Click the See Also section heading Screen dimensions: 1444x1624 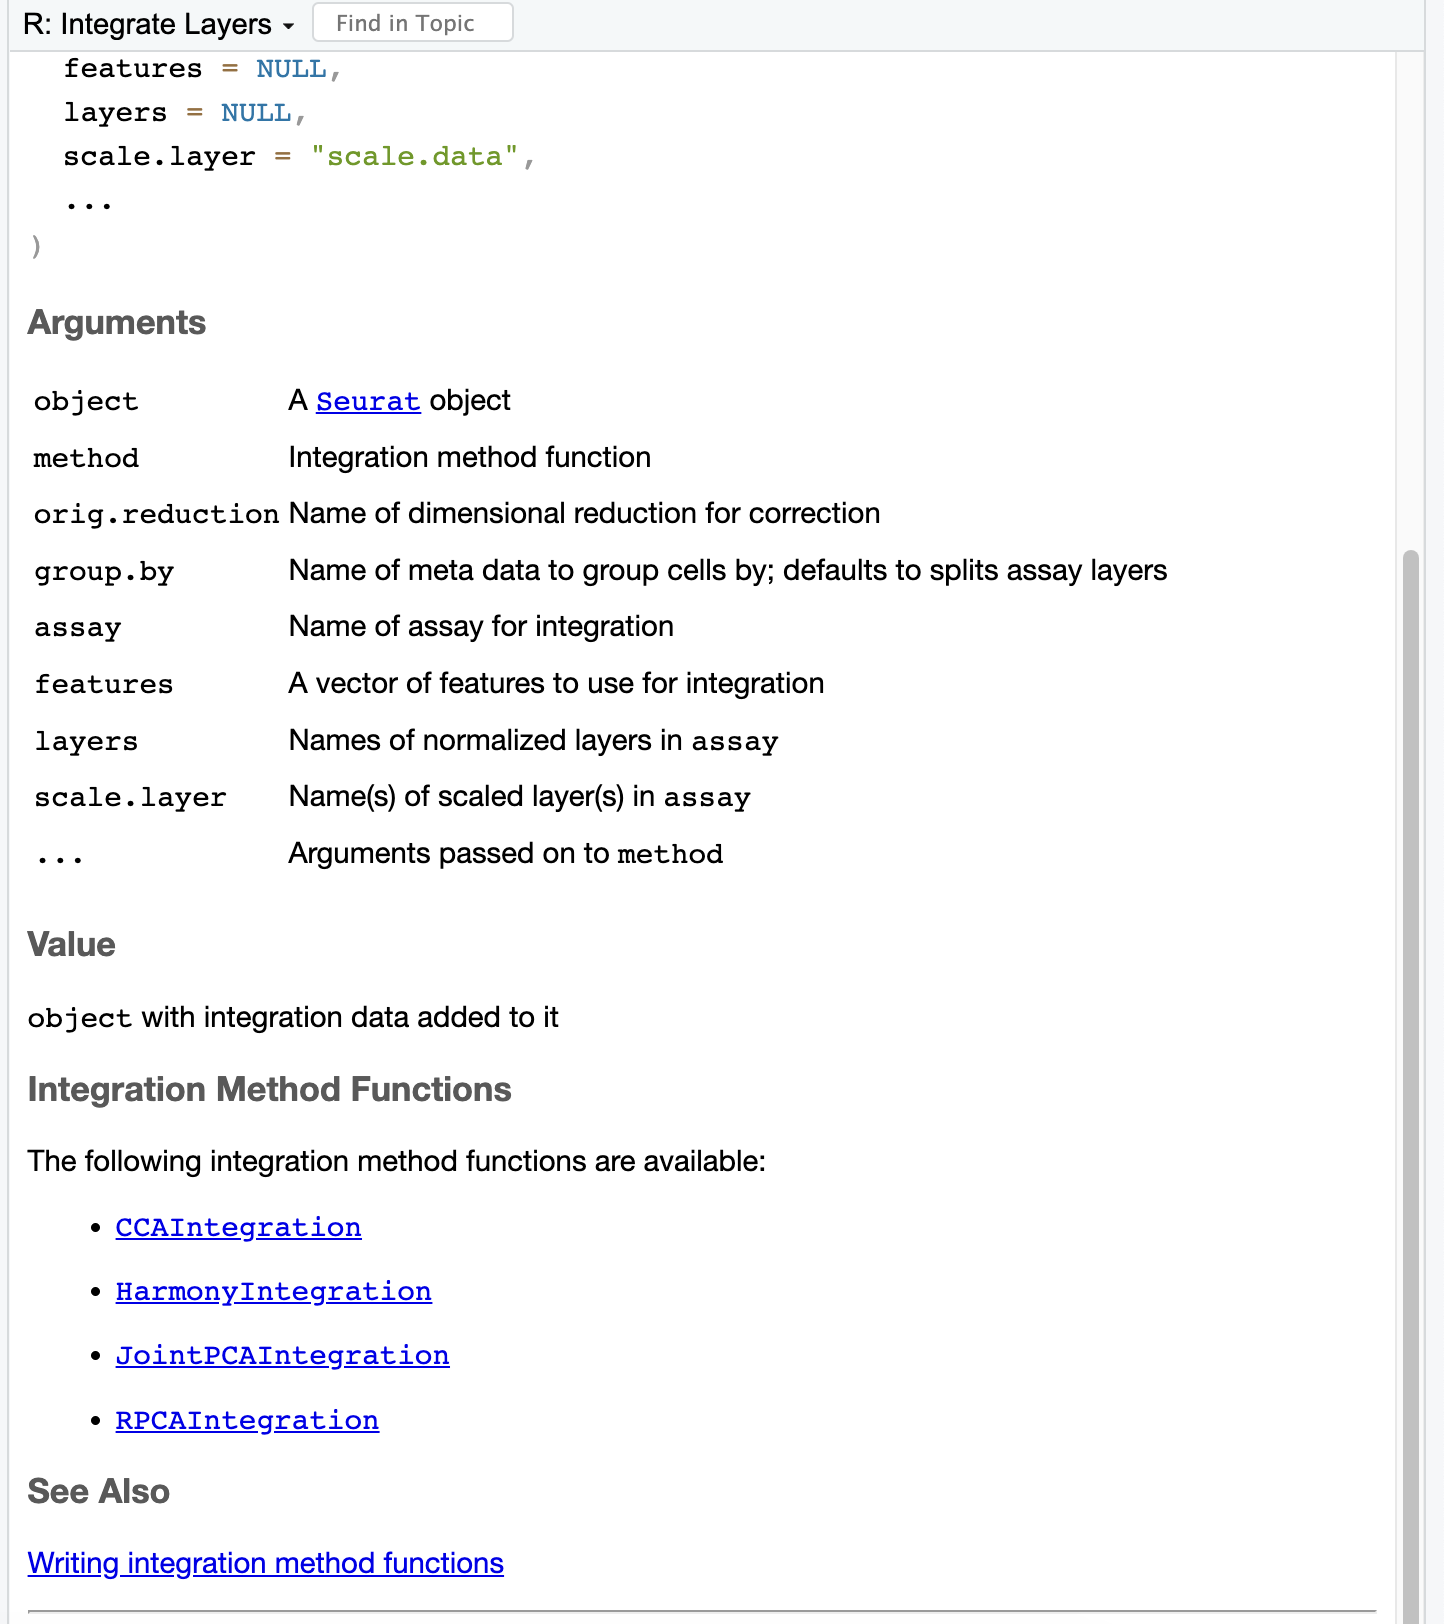[98, 1491]
